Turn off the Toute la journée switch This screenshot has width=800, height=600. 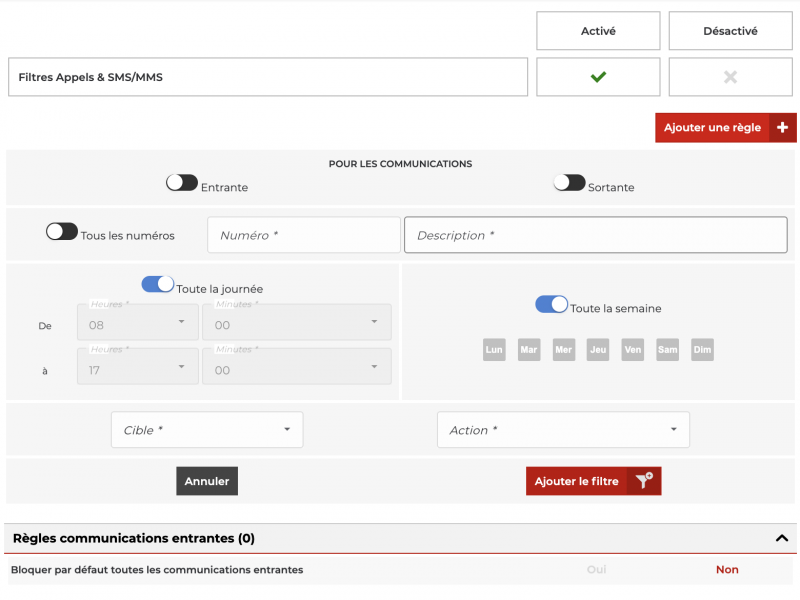point(158,285)
